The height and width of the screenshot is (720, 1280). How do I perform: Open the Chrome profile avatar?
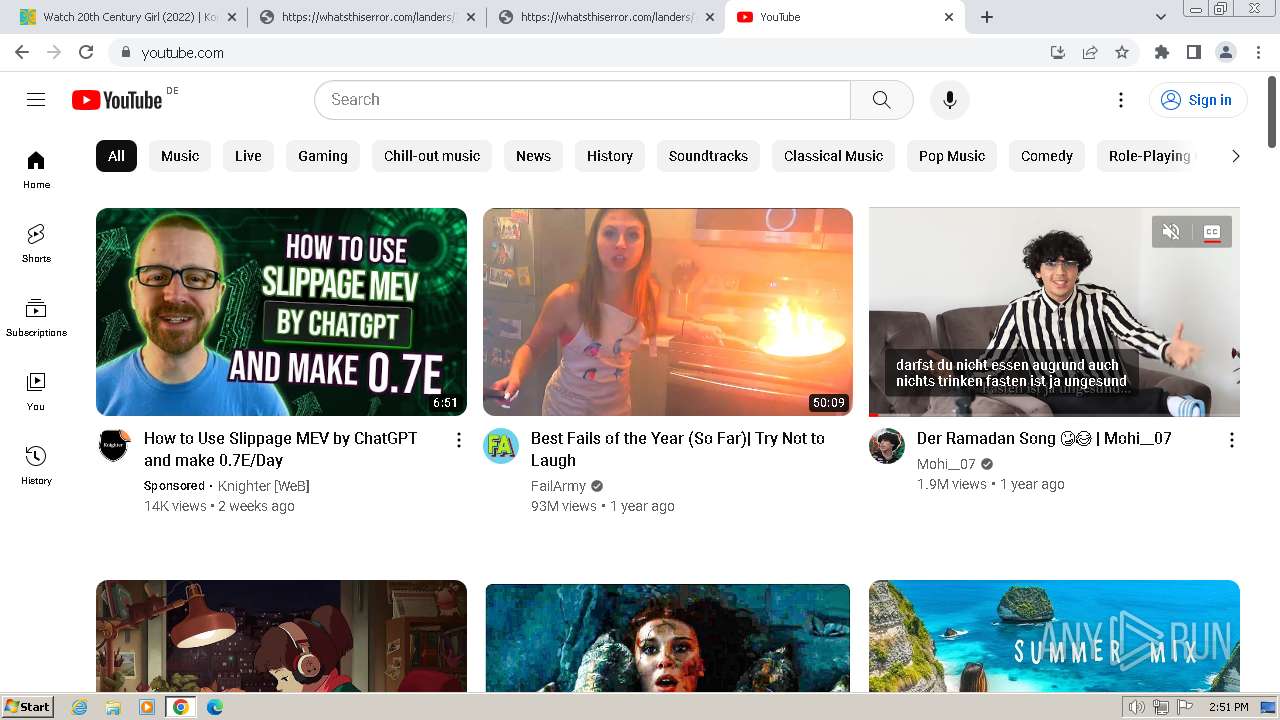click(x=1225, y=52)
